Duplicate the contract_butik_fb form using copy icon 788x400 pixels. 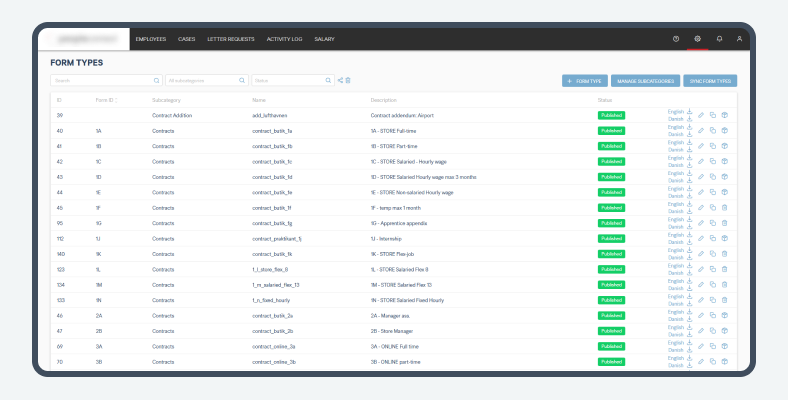click(x=713, y=146)
